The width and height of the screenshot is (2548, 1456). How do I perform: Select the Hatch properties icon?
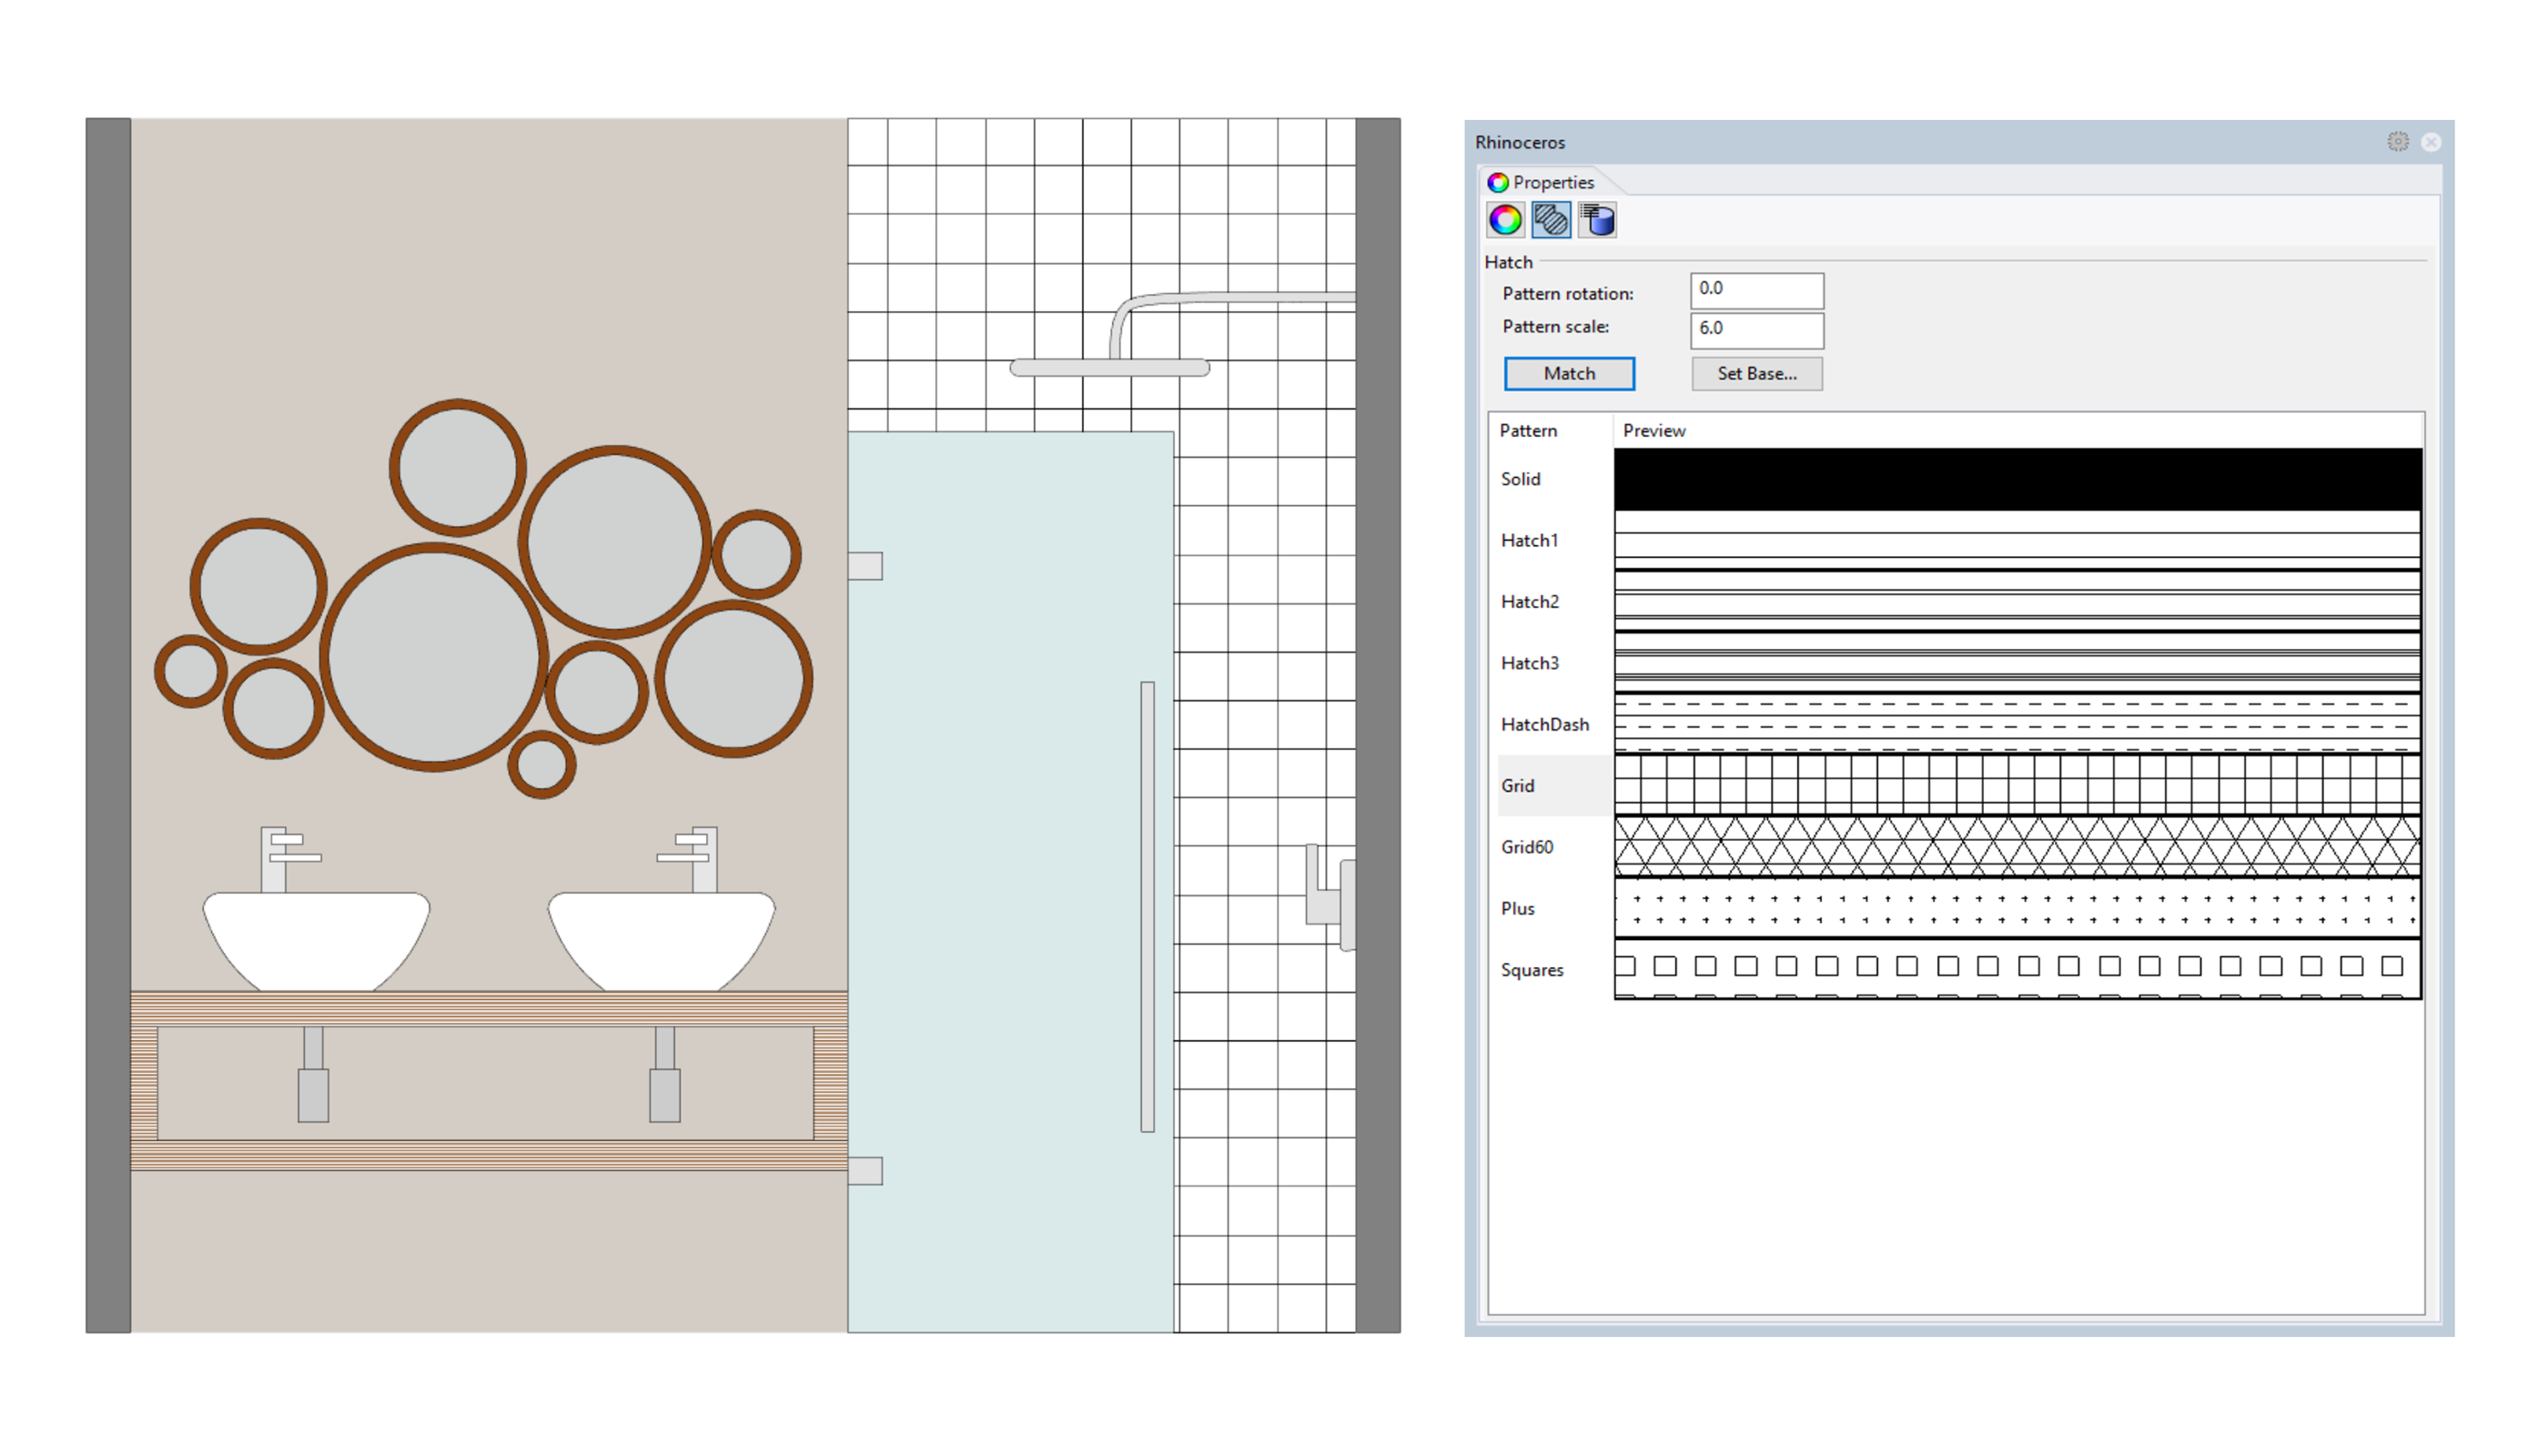click(x=1551, y=220)
